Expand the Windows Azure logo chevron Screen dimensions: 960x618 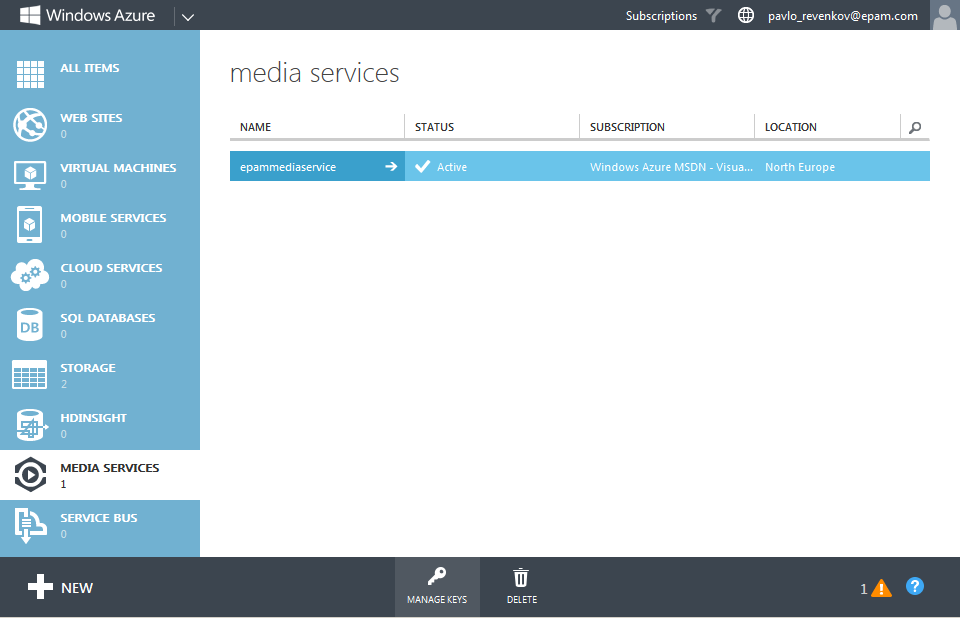pos(186,16)
